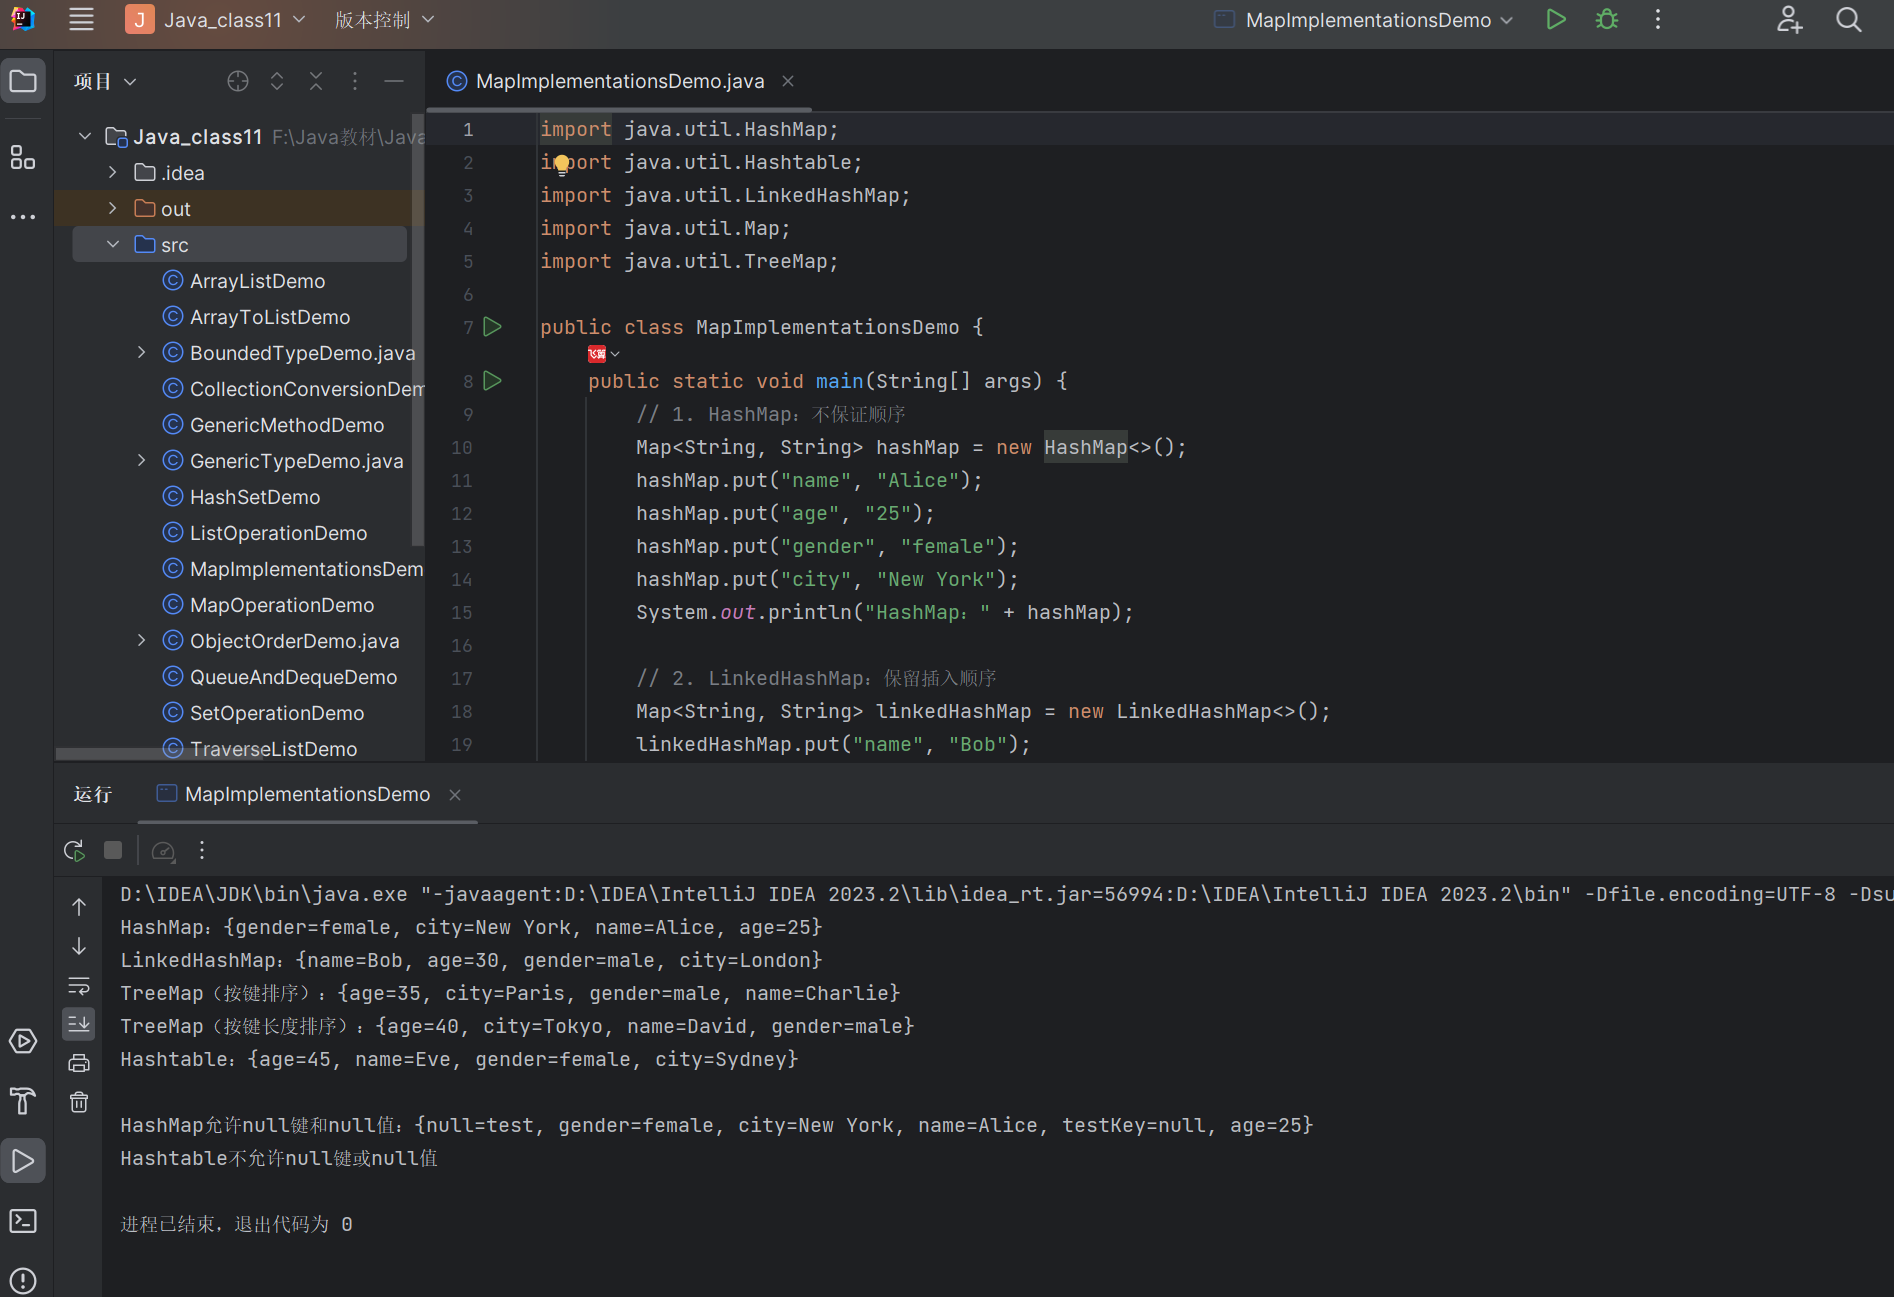Open the Terminal tool window

23,1221
